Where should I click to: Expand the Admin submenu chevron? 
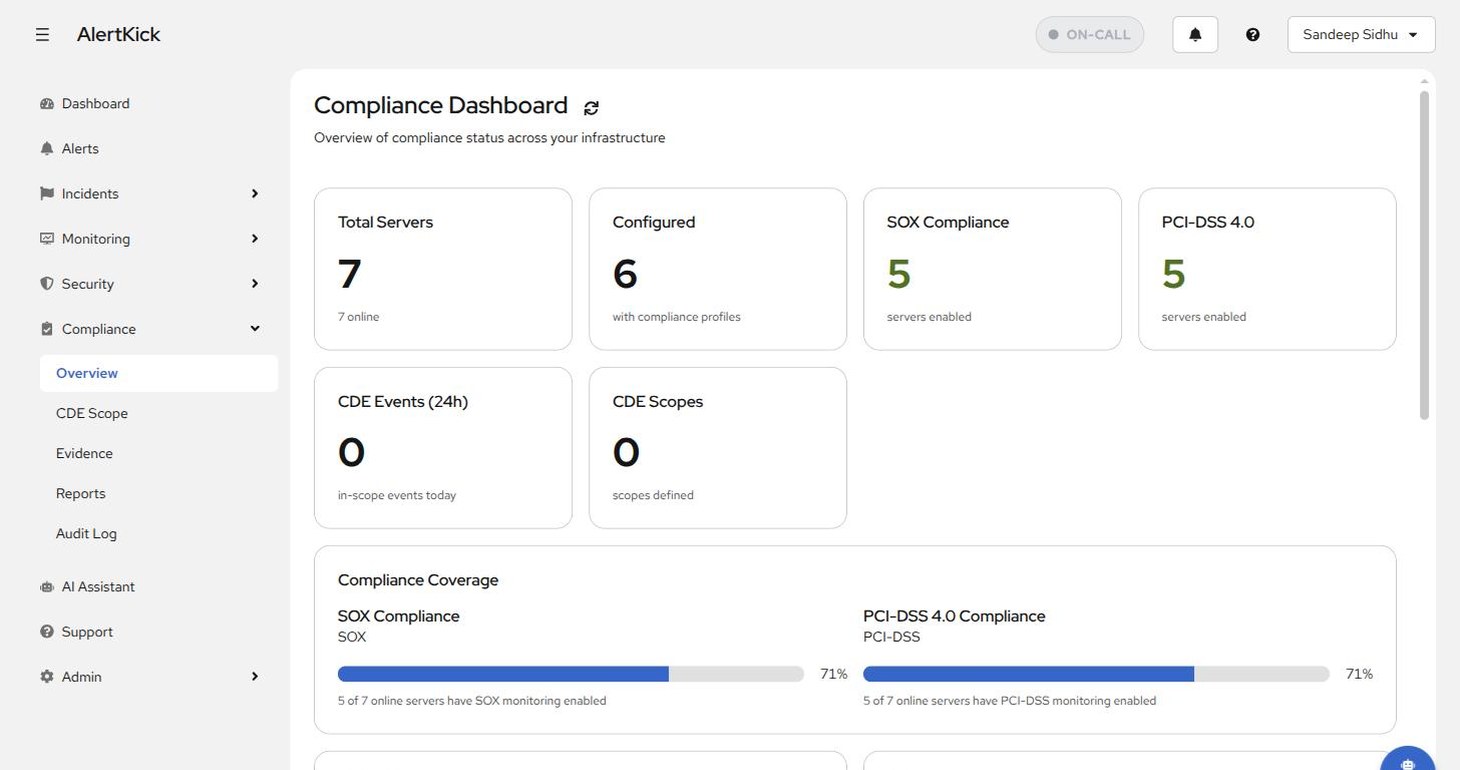(x=255, y=677)
